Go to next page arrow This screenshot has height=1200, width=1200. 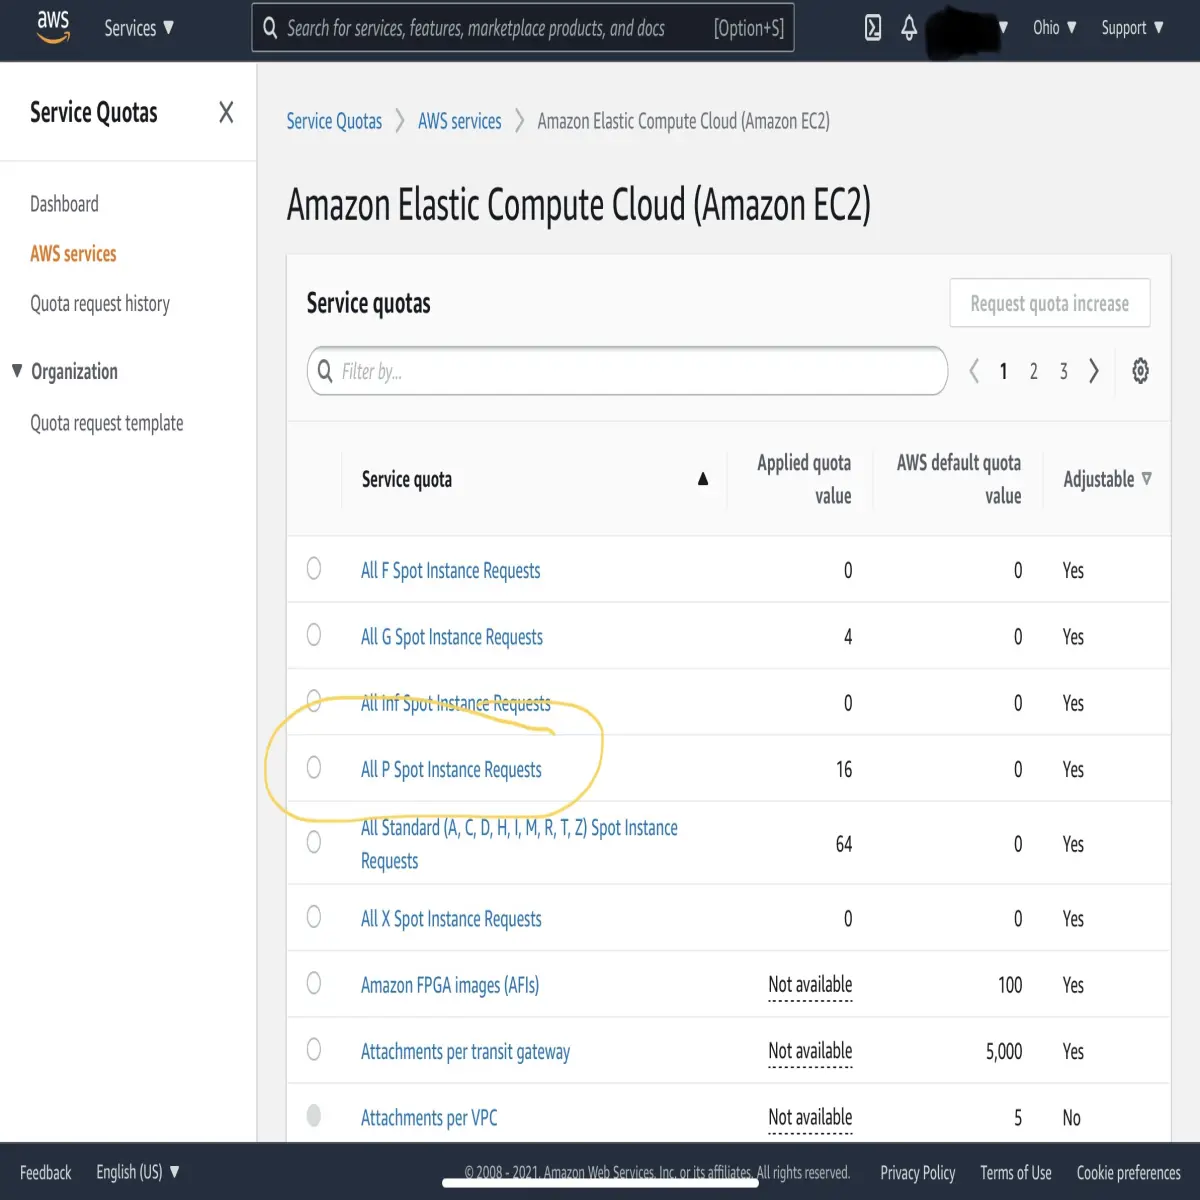point(1094,371)
